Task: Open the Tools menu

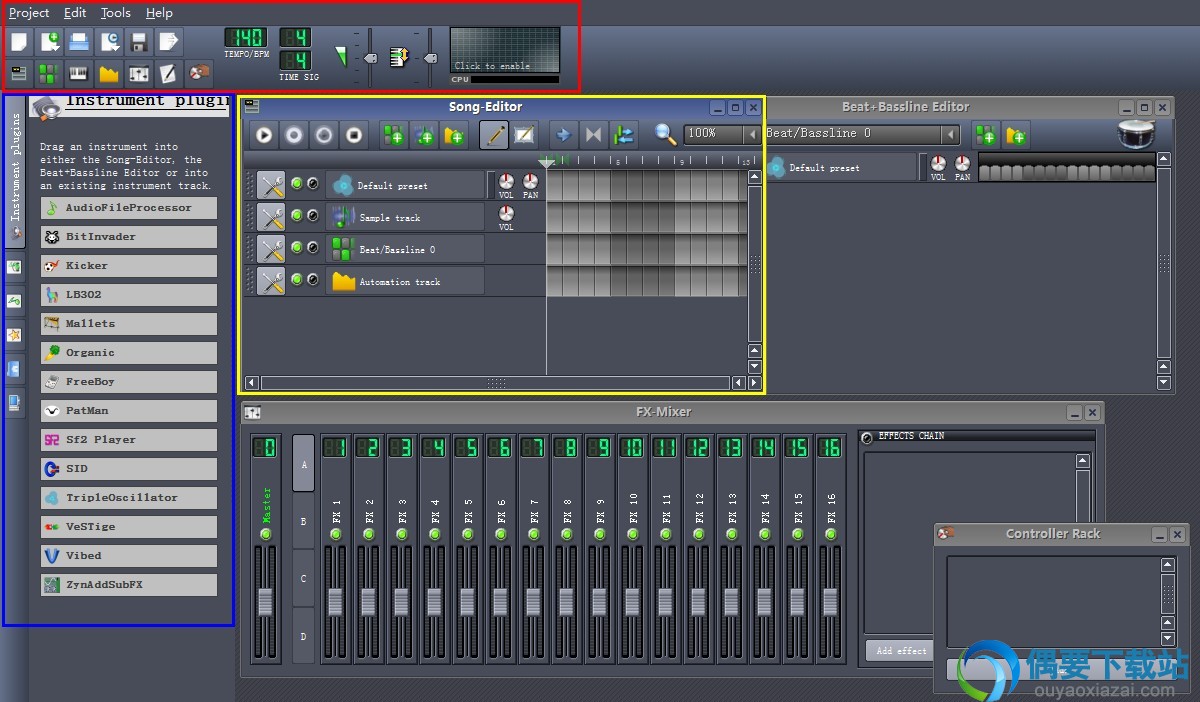Action: pyautogui.click(x=116, y=13)
